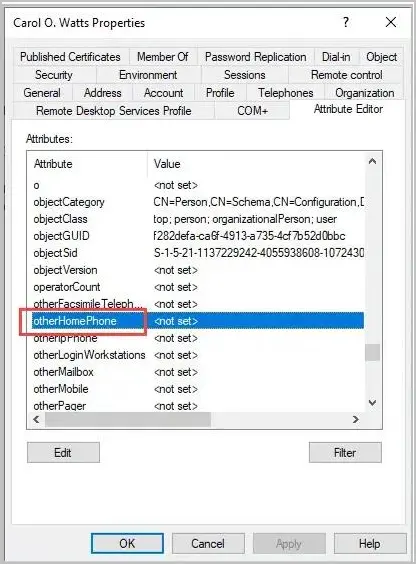Click the OK button
Viewport: 416px width, 564px height.
coord(127,543)
